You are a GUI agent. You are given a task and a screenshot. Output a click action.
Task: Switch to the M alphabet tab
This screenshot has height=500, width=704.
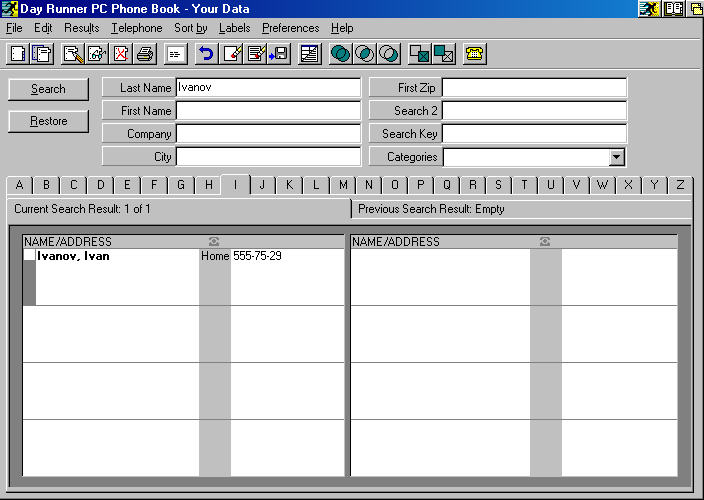point(343,185)
